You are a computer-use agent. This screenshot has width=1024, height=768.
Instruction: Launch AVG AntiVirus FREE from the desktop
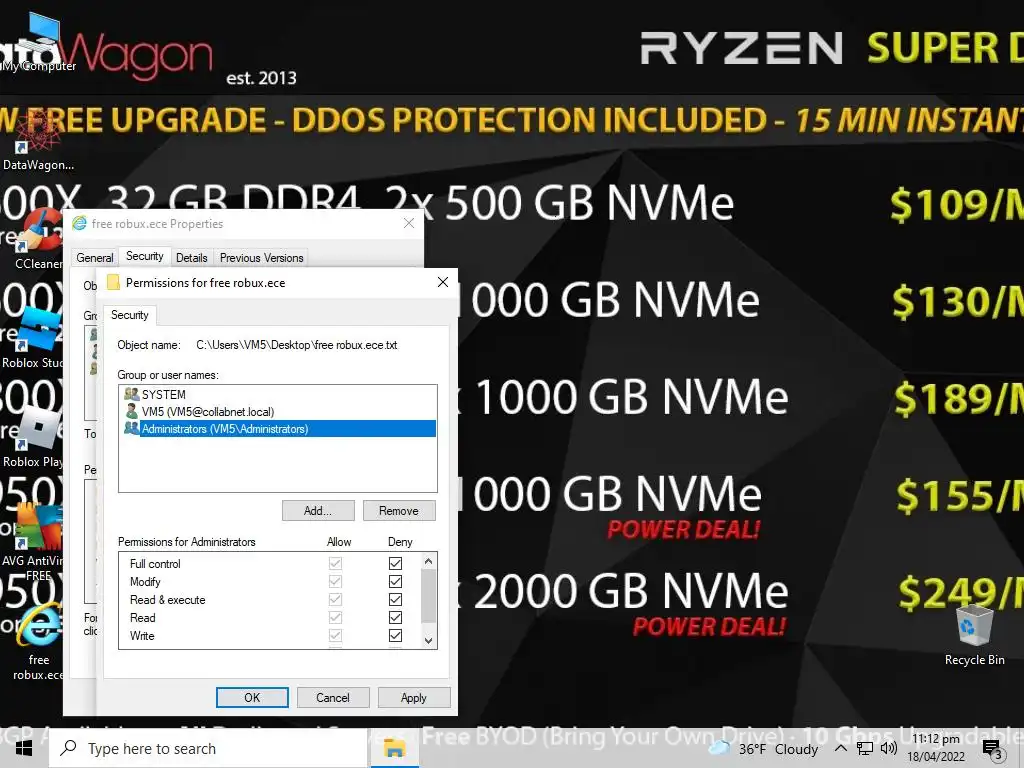click(x=33, y=542)
